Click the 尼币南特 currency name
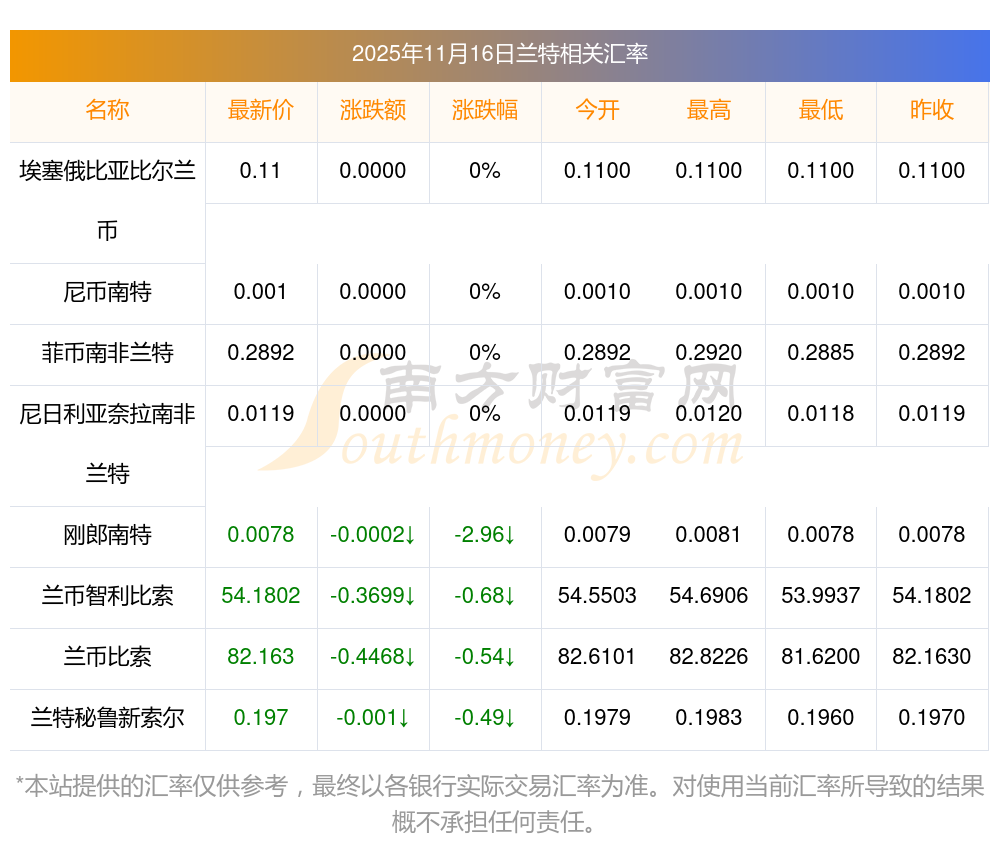The image size is (1000, 853). (107, 292)
